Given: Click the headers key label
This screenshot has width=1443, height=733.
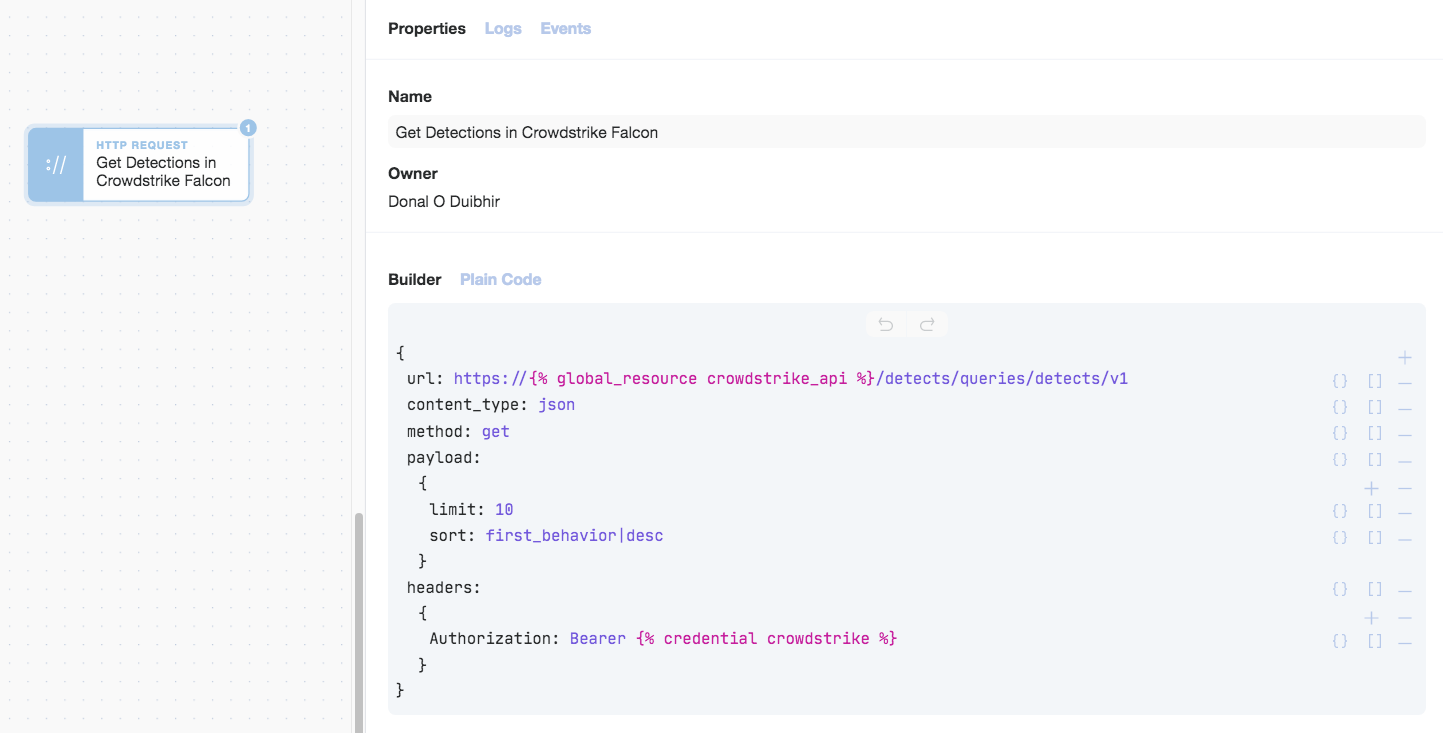Looking at the screenshot, I should coord(444,587).
